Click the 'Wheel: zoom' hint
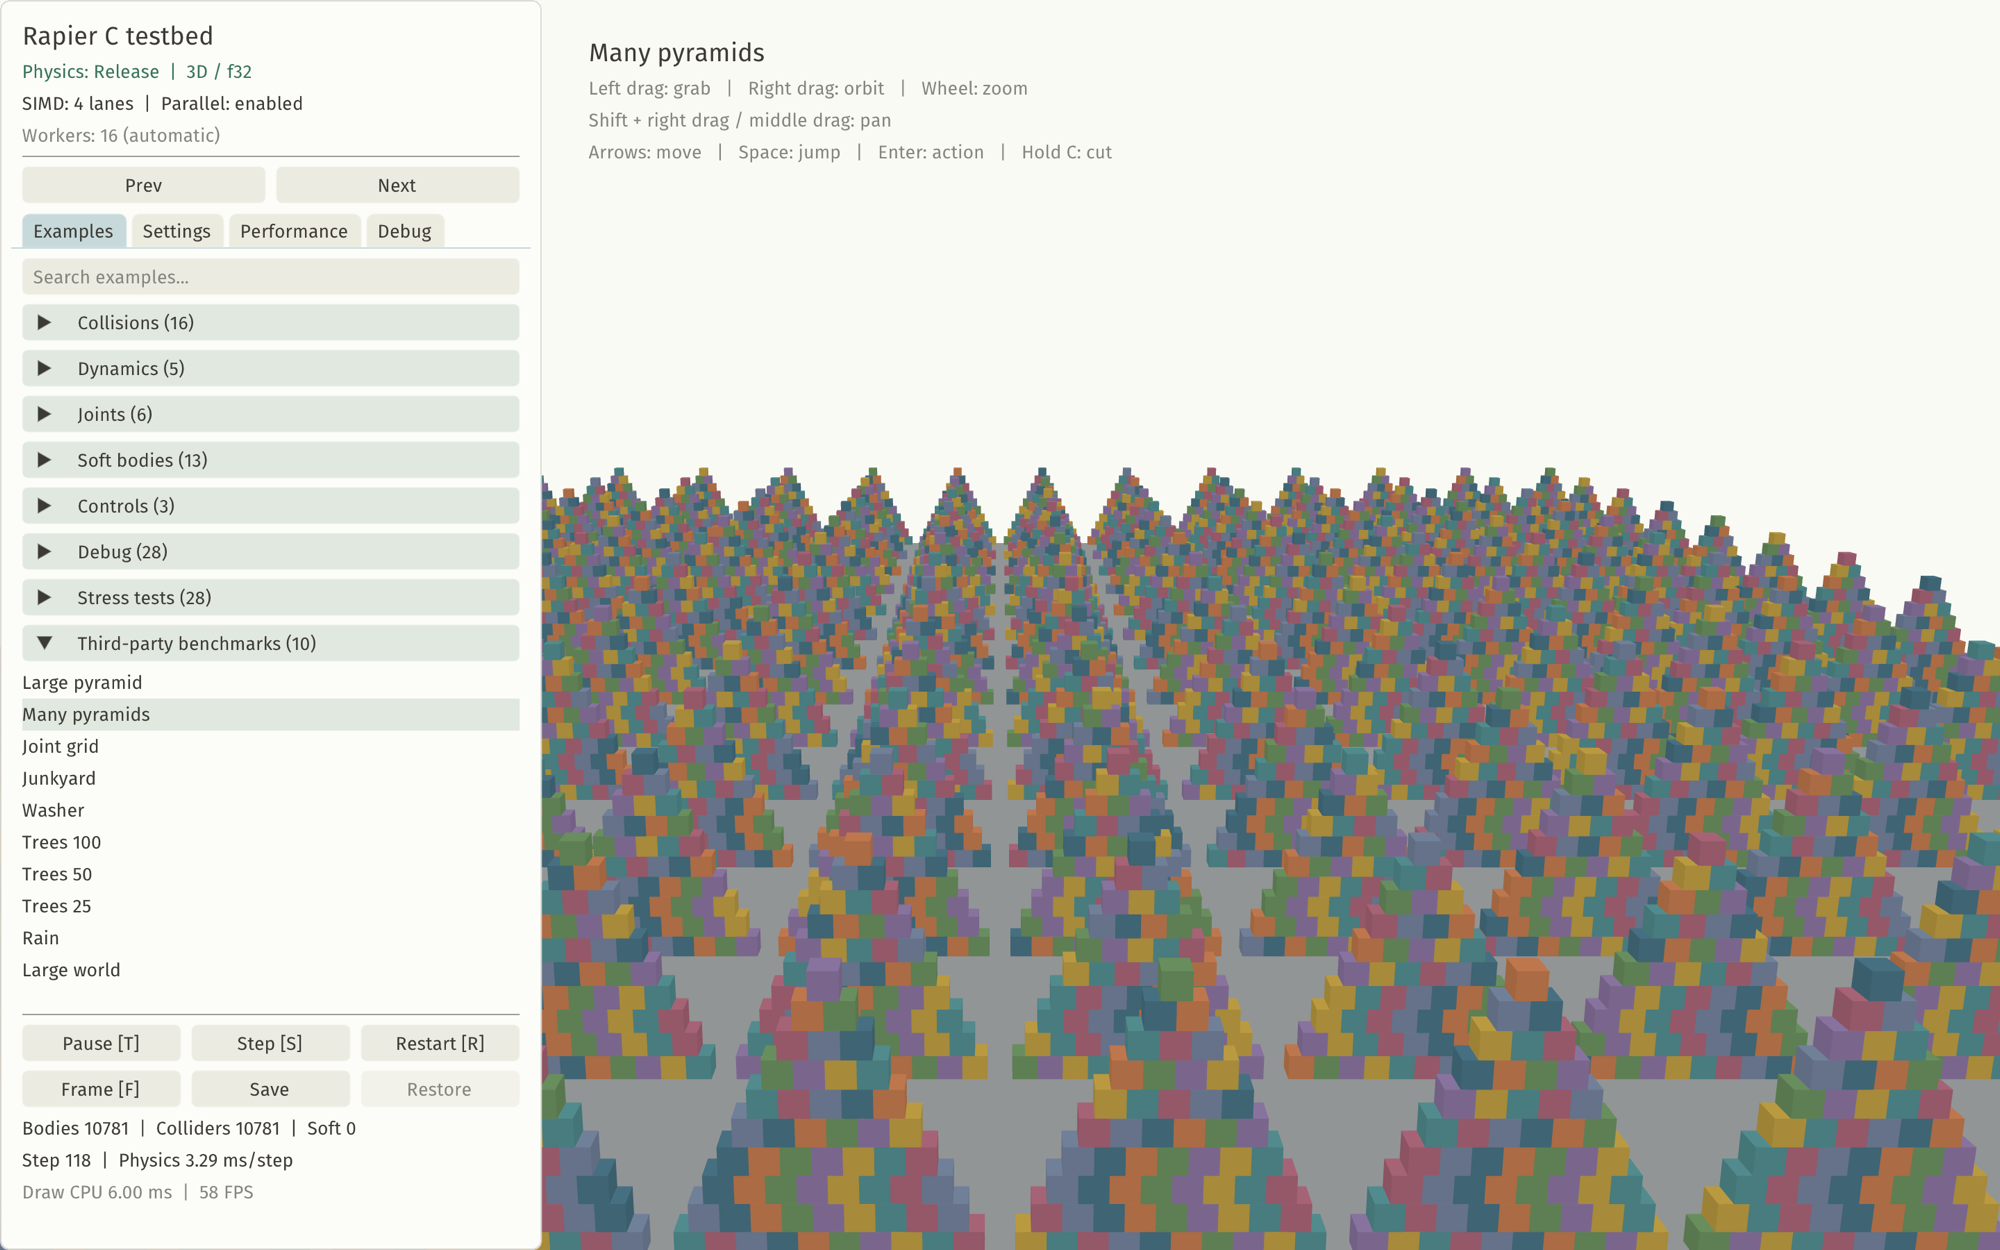This screenshot has width=2000, height=1250. [x=975, y=89]
